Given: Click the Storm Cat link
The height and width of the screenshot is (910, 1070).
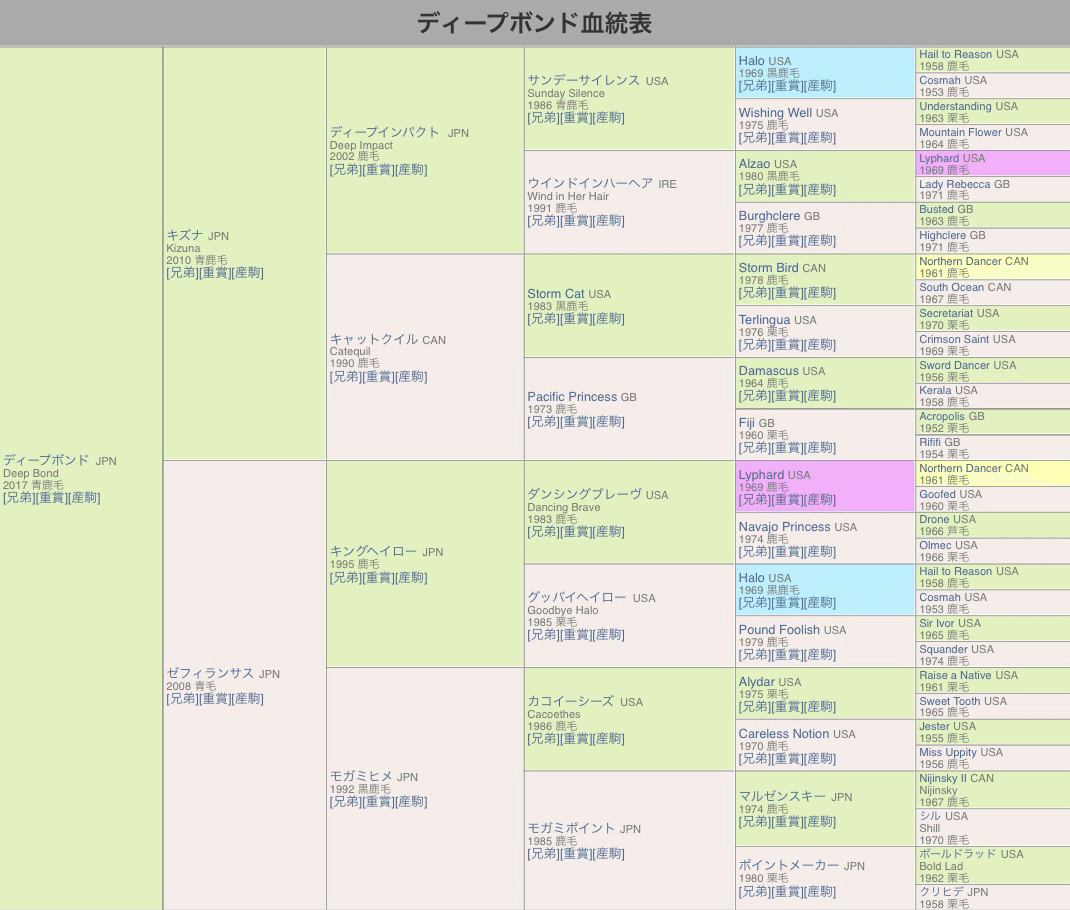Looking at the screenshot, I should click(x=555, y=294).
